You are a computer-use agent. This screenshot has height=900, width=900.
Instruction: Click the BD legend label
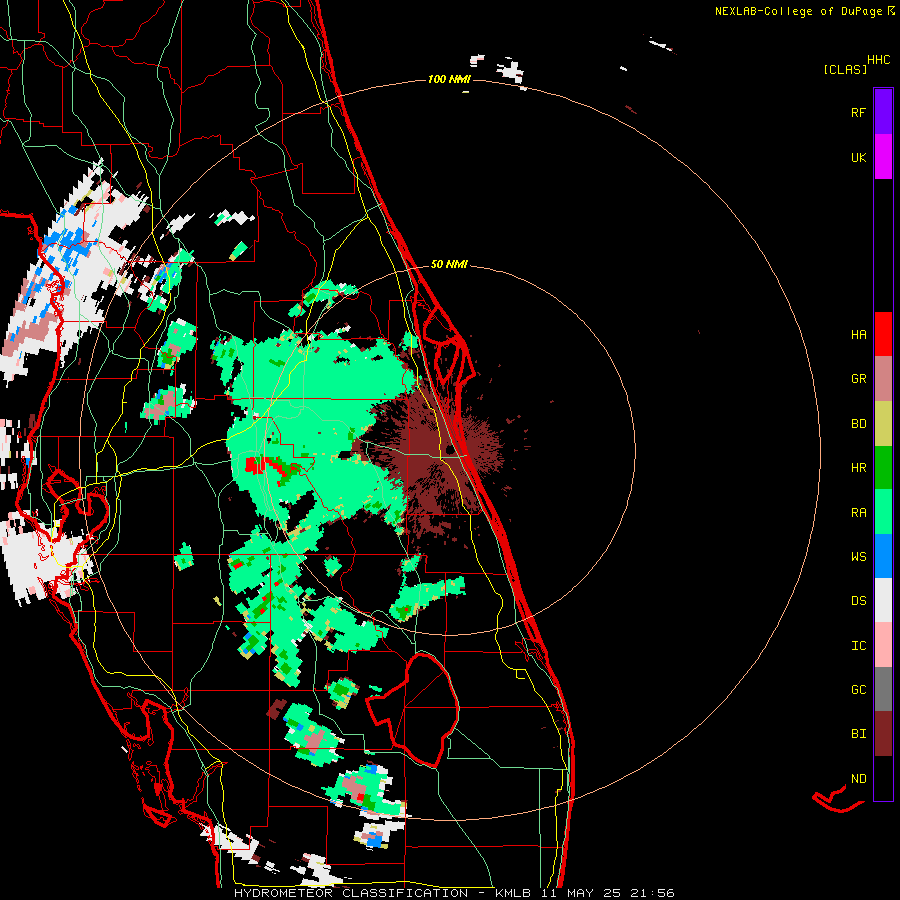tap(858, 424)
